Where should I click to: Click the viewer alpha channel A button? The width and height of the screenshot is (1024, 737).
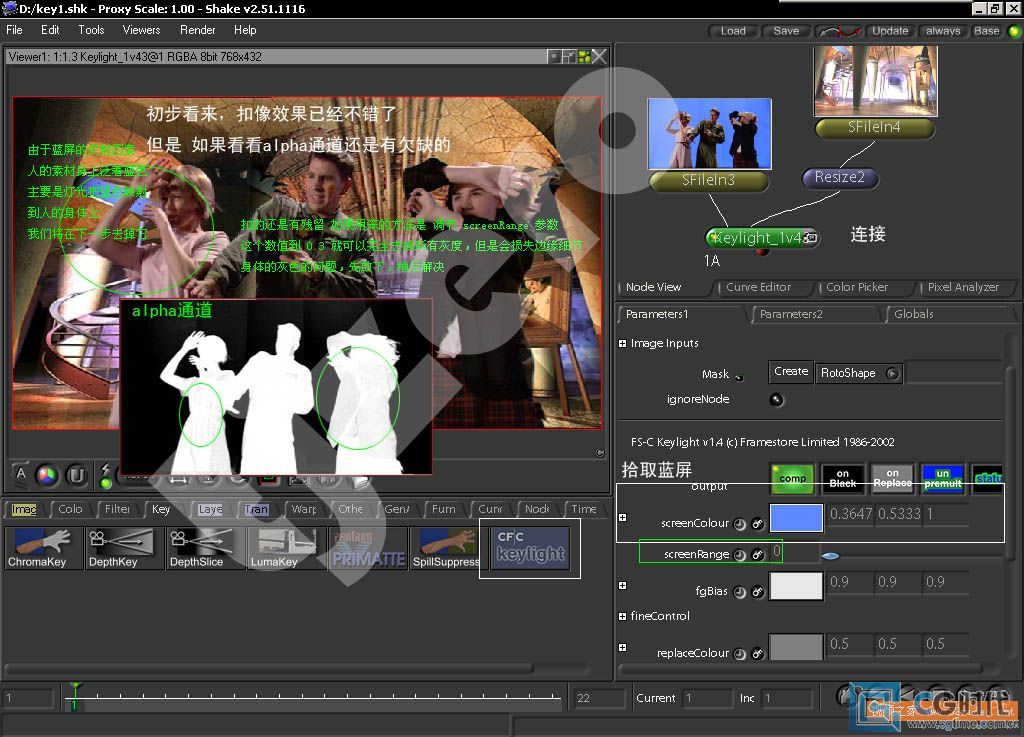[x=22, y=474]
